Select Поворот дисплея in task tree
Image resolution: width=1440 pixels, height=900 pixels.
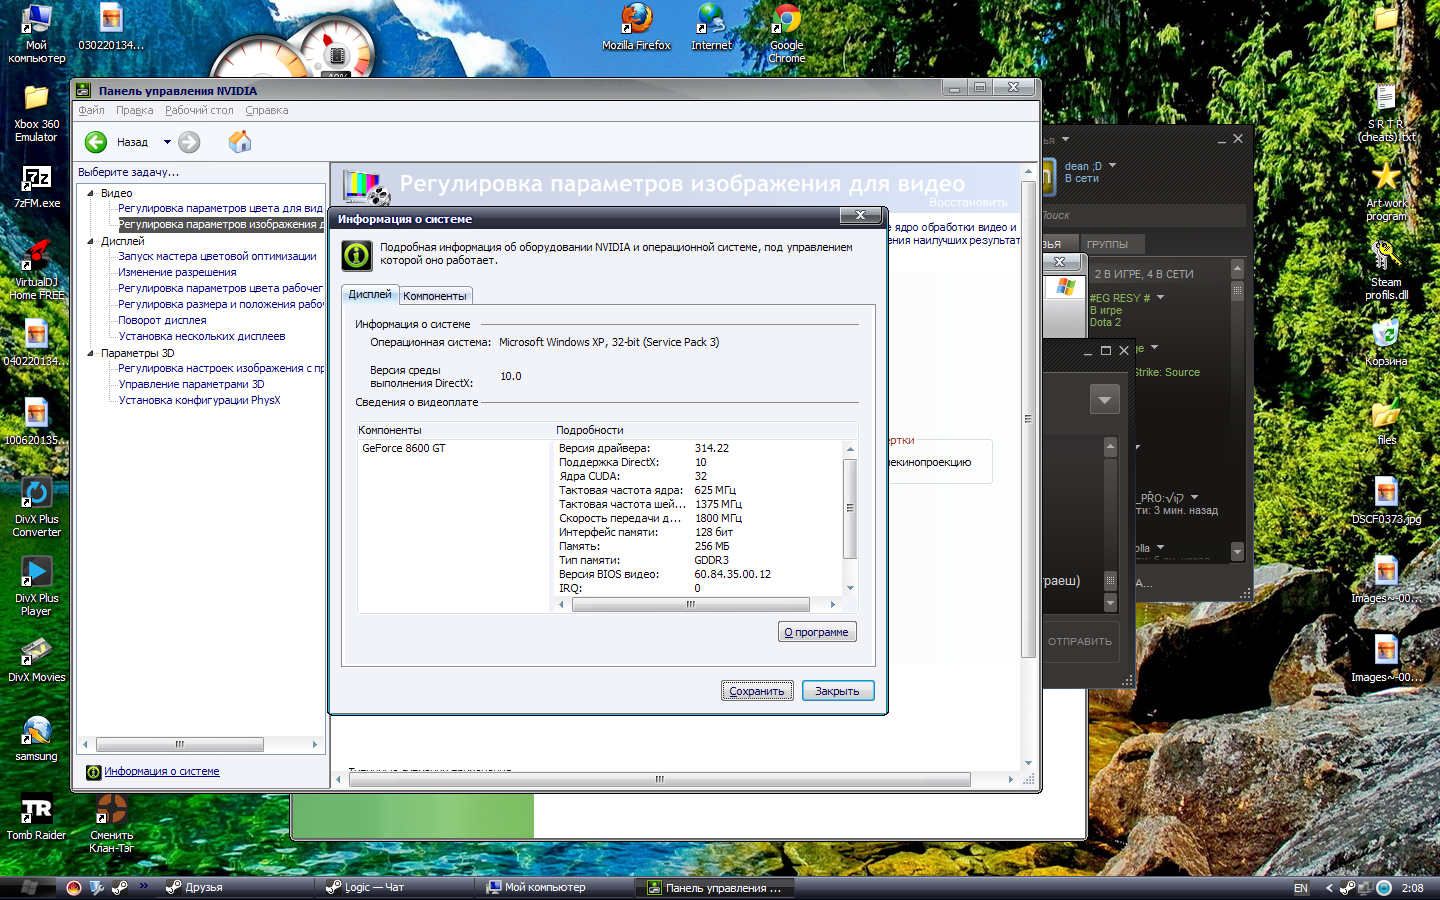162,320
